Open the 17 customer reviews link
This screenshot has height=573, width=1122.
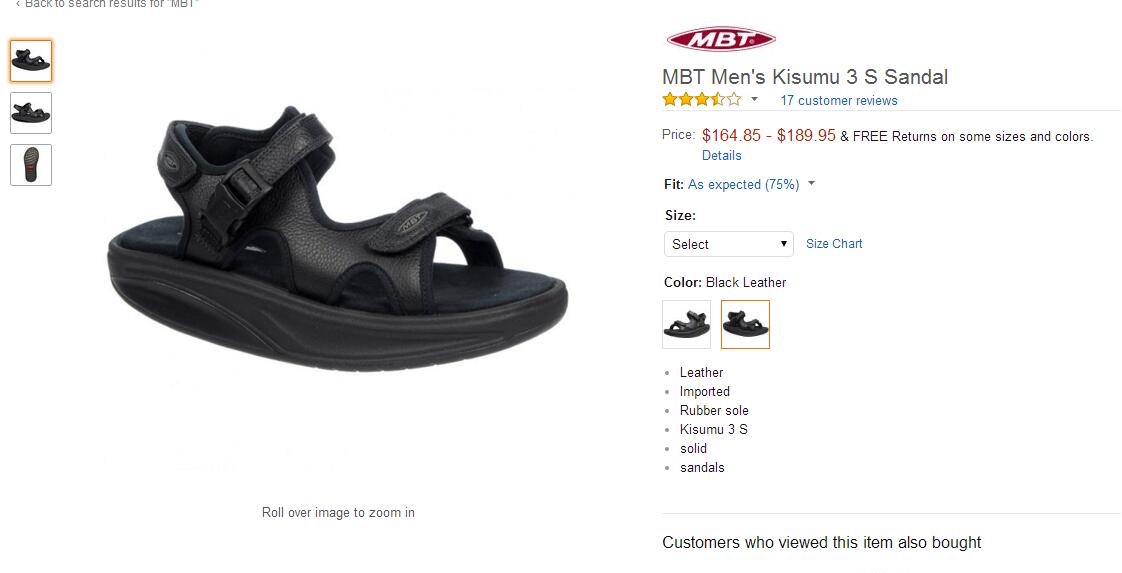(x=839, y=101)
